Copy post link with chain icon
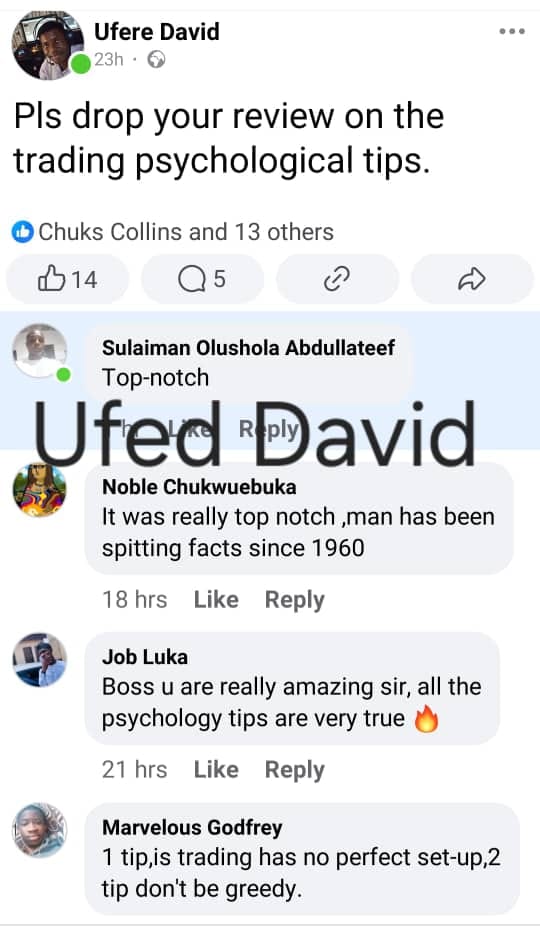This screenshot has height=929, width=540. click(337, 279)
